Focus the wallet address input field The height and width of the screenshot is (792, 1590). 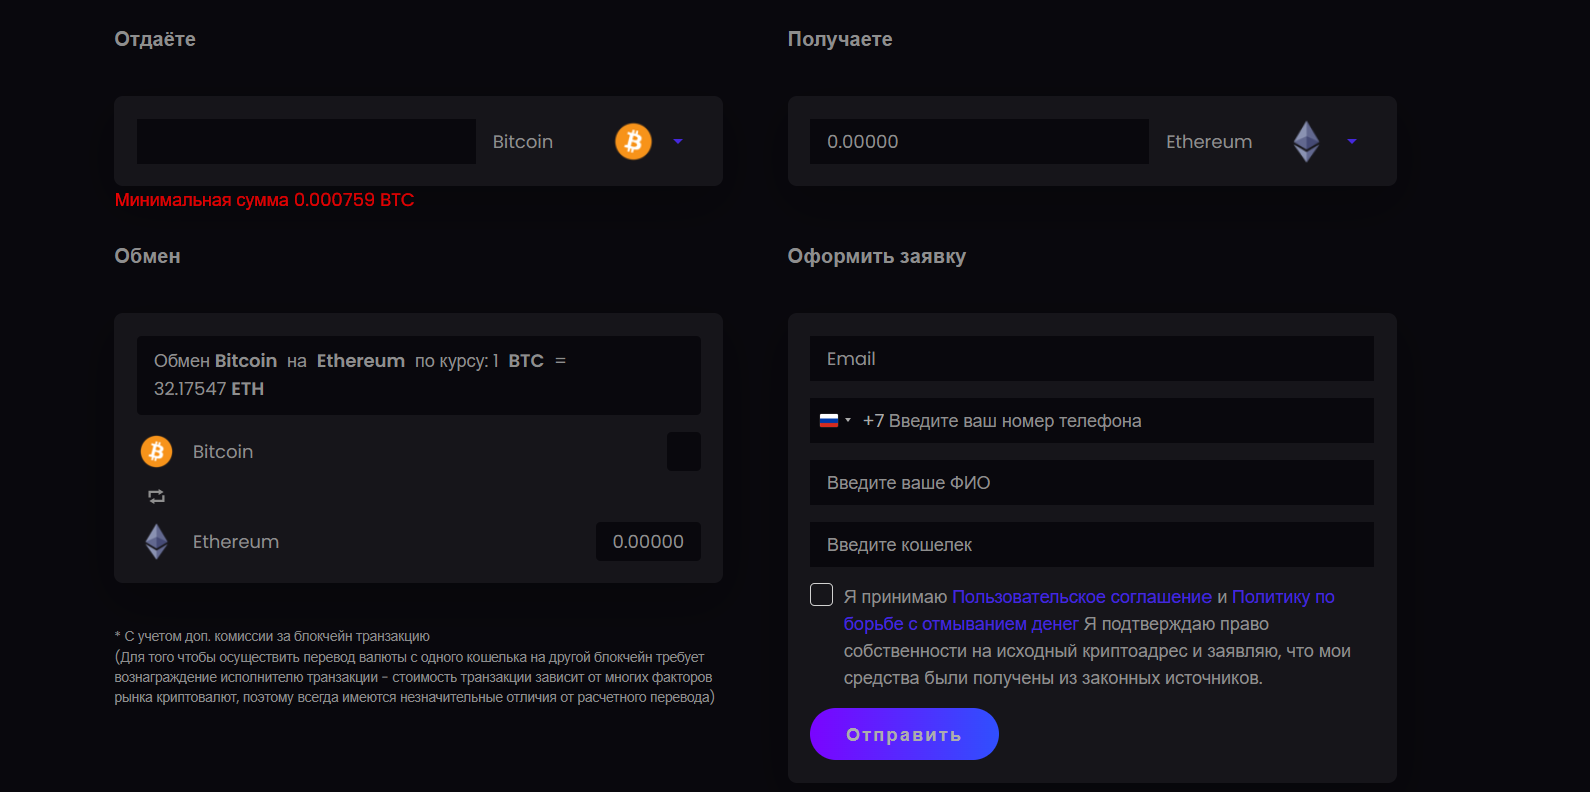1091,545
